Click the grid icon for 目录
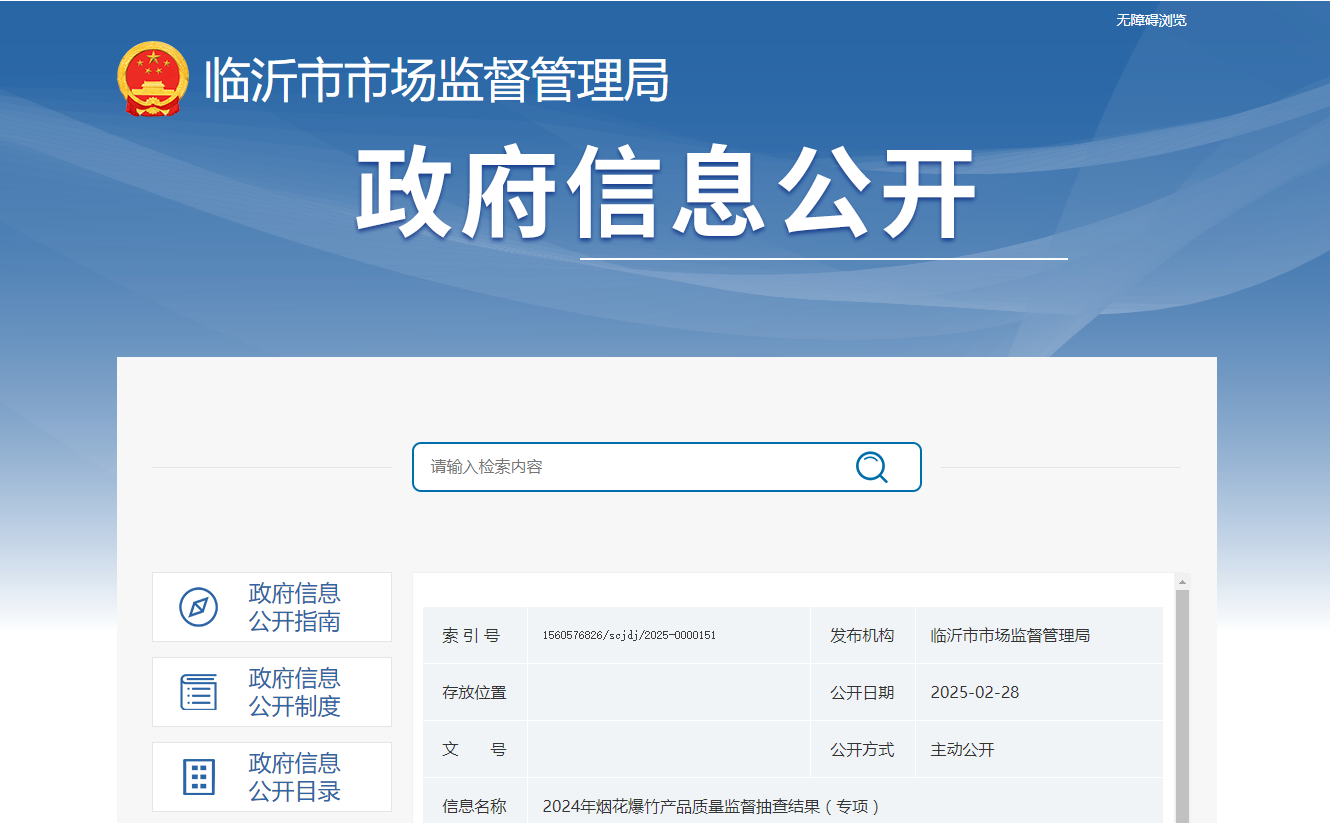 pos(198,777)
